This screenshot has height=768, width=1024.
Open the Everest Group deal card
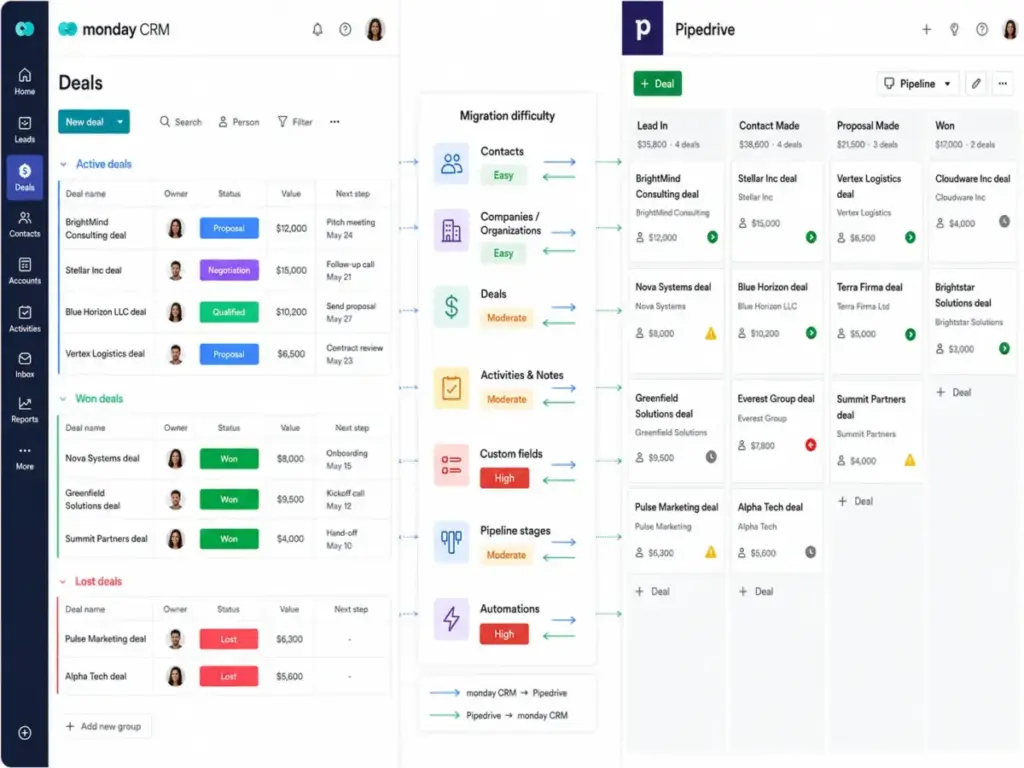[x=776, y=429]
